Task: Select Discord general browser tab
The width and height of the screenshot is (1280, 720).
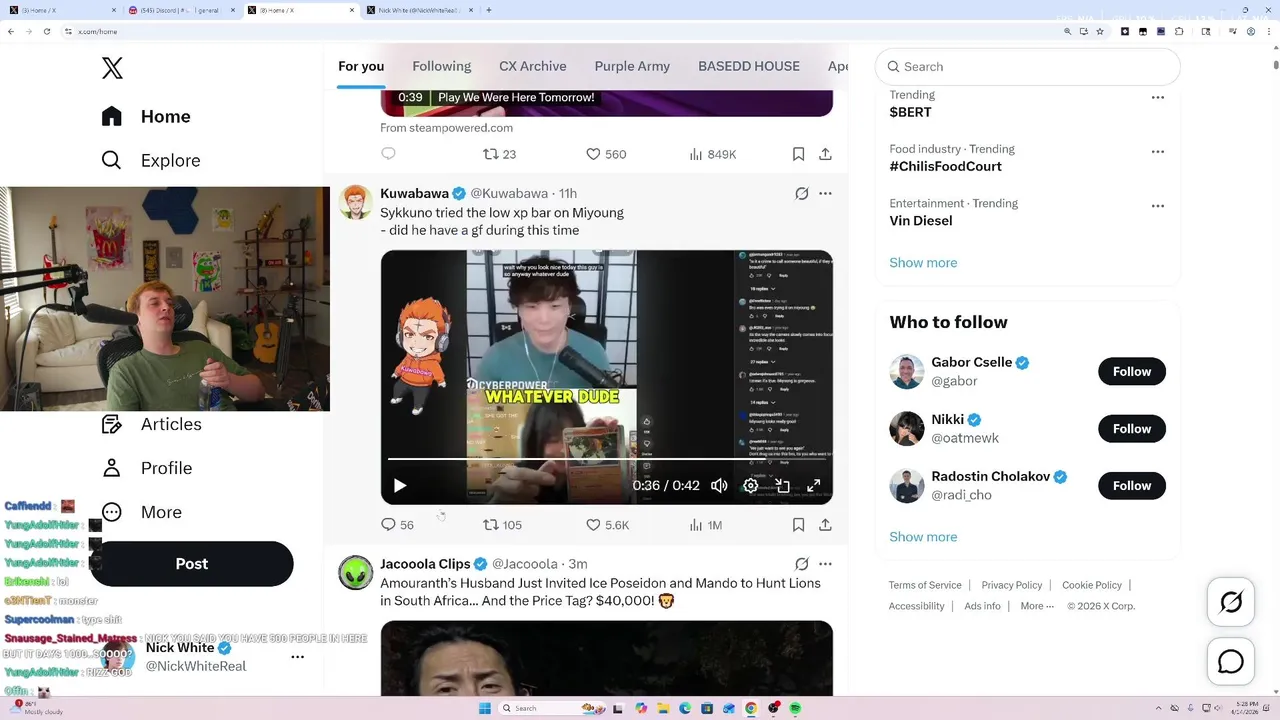Action: [x=181, y=10]
